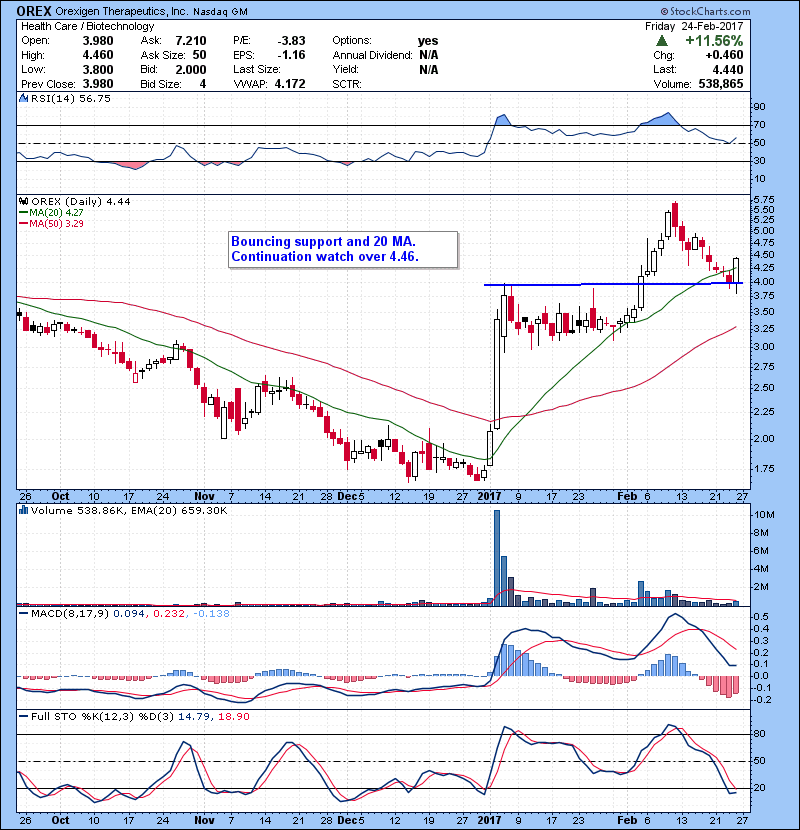
Task: Click the Bid value 2.000
Action: (191, 69)
